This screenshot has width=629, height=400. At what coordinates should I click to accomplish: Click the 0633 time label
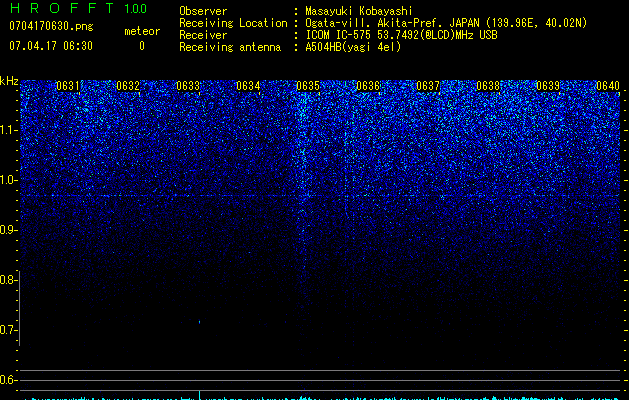(188, 86)
